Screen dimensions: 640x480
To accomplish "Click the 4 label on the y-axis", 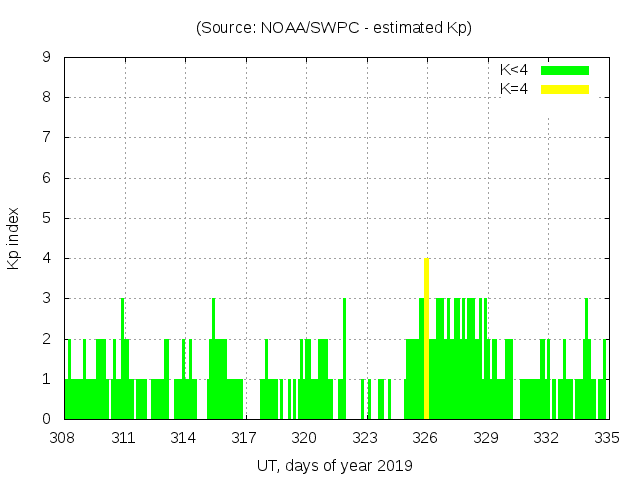I will (x=46, y=259).
